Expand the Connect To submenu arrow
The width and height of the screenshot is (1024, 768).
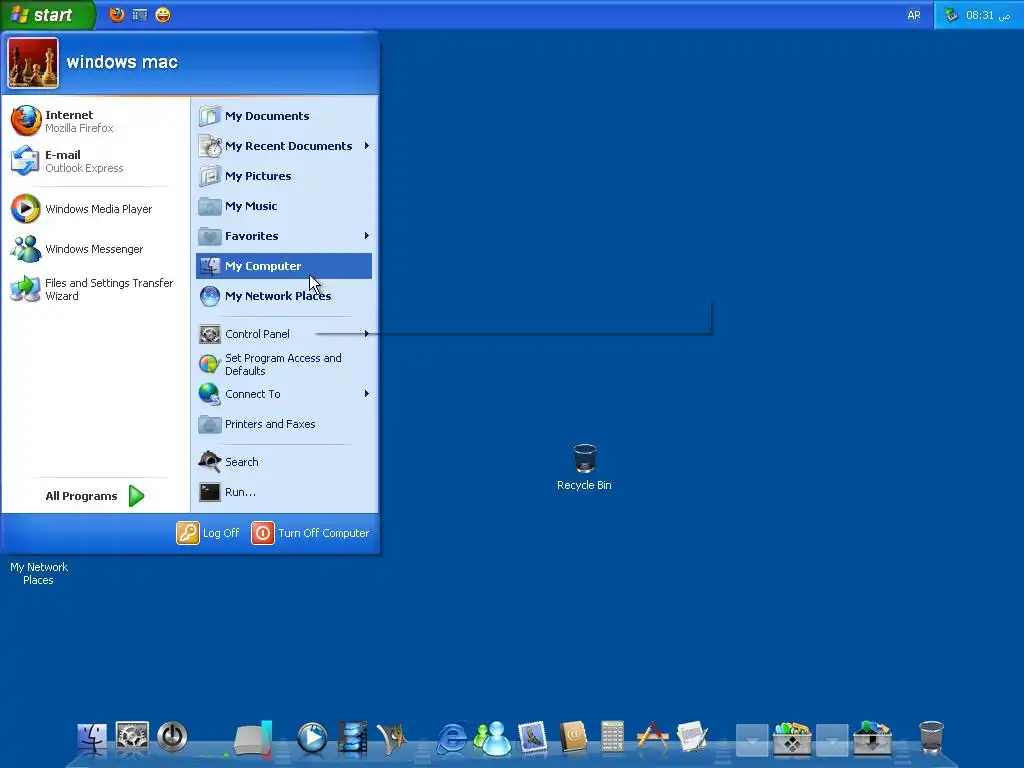[366, 394]
